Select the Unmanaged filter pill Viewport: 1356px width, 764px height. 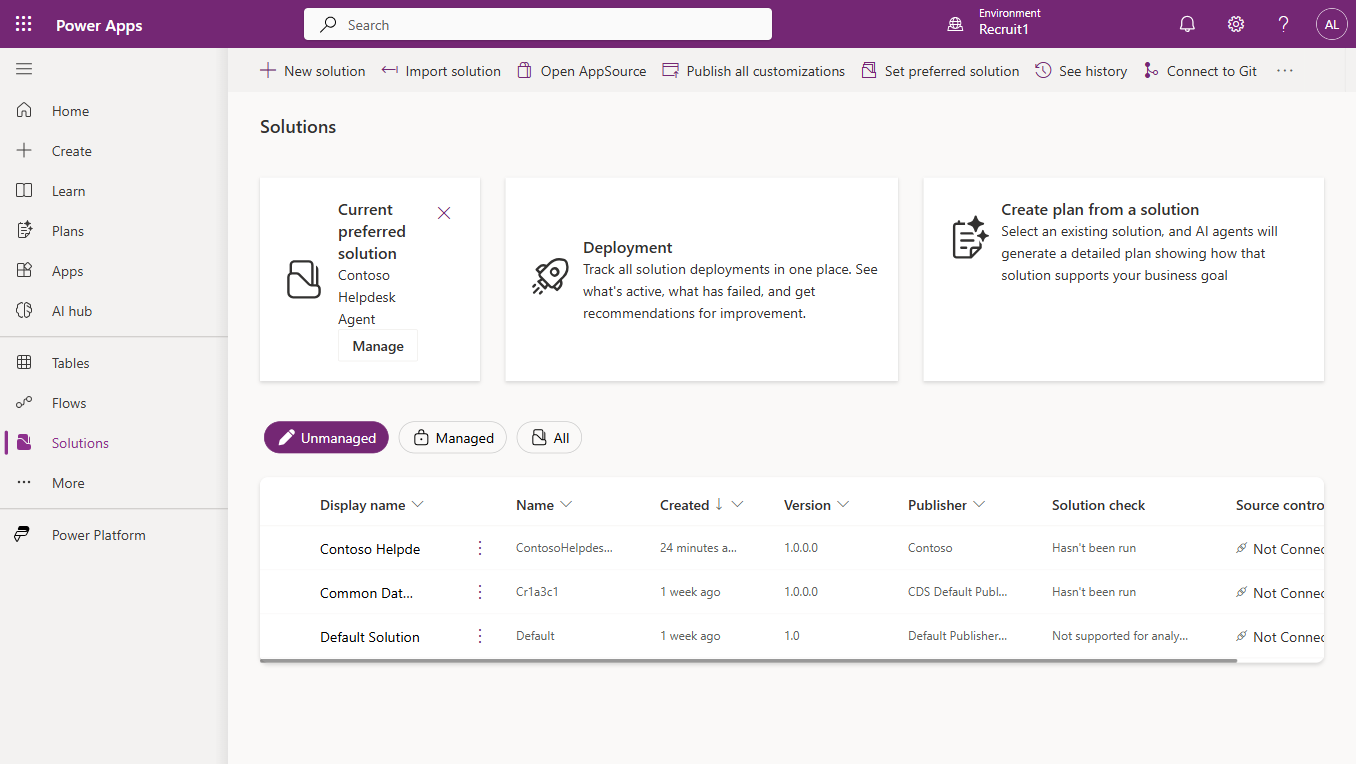[326, 437]
